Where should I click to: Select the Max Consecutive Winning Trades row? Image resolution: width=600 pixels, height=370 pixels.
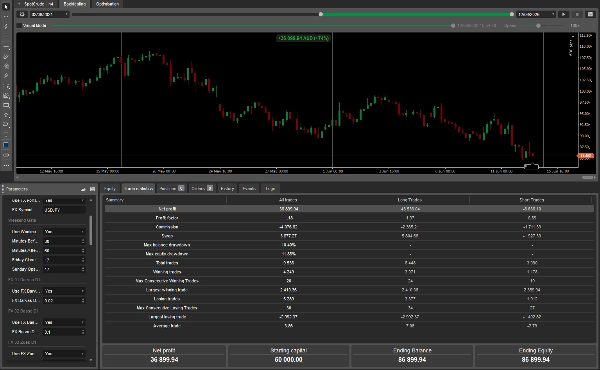click(x=349, y=281)
